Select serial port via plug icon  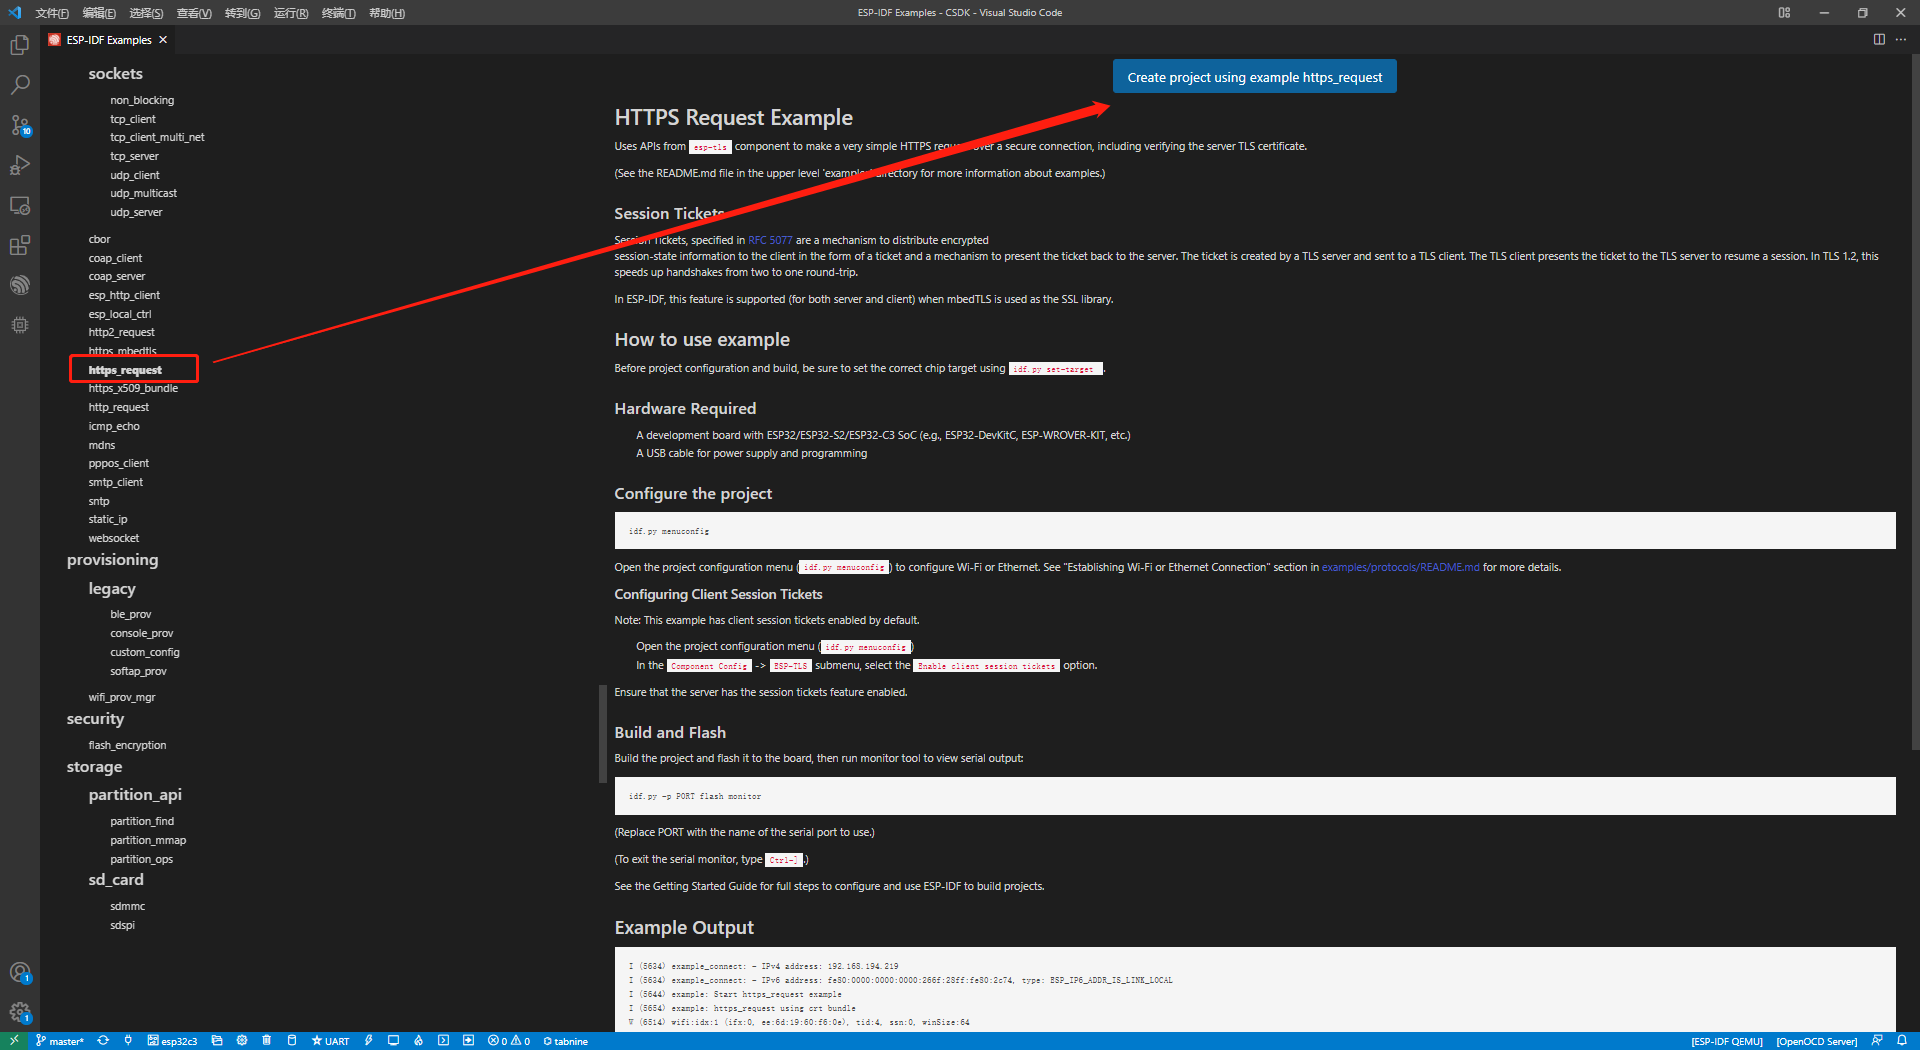pyautogui.click(x=128, y=1041)
